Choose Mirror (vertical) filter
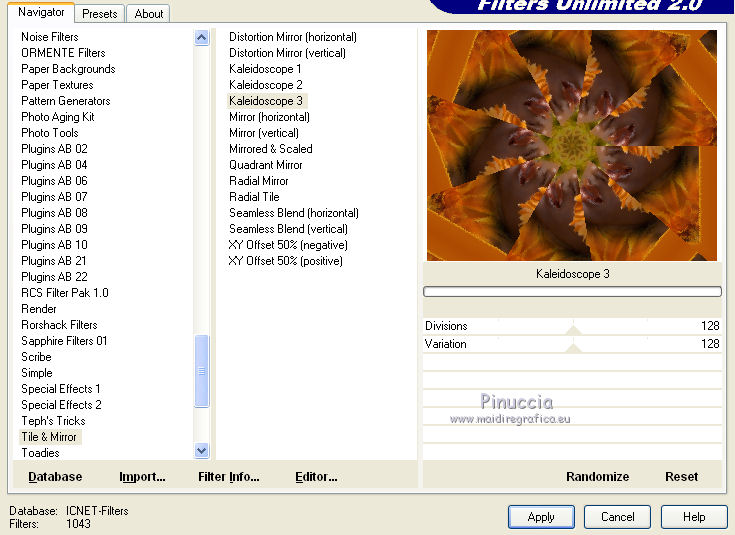Screen dimensions: 735x535 (264, 133)
